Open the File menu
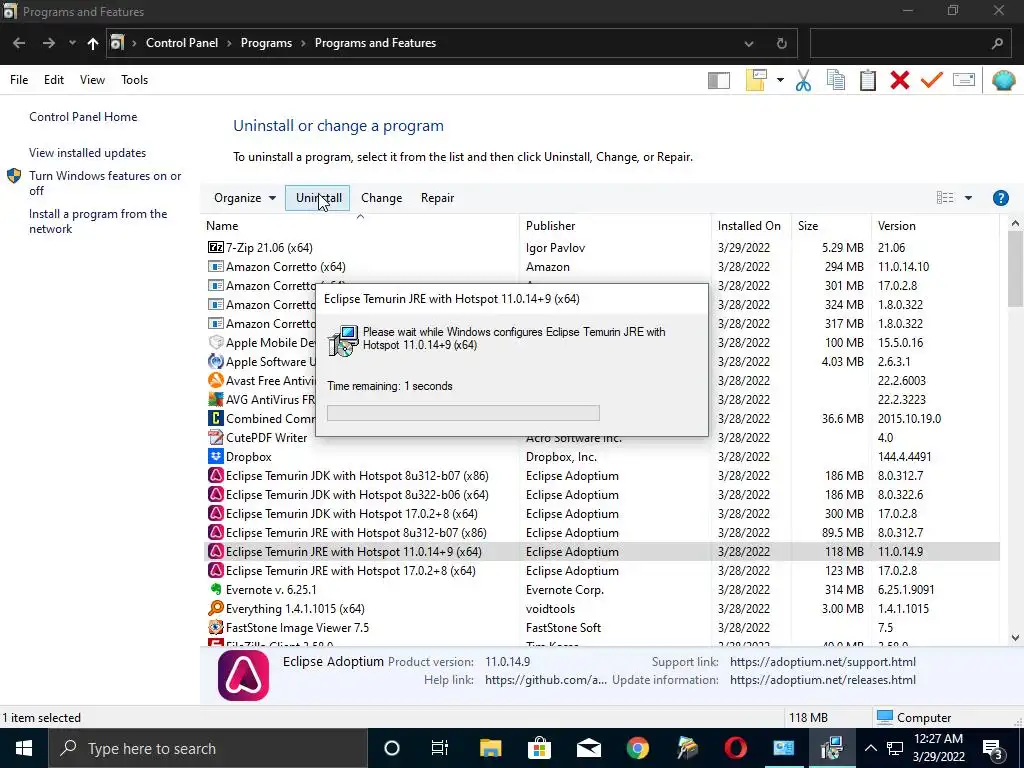 [19, 80]
